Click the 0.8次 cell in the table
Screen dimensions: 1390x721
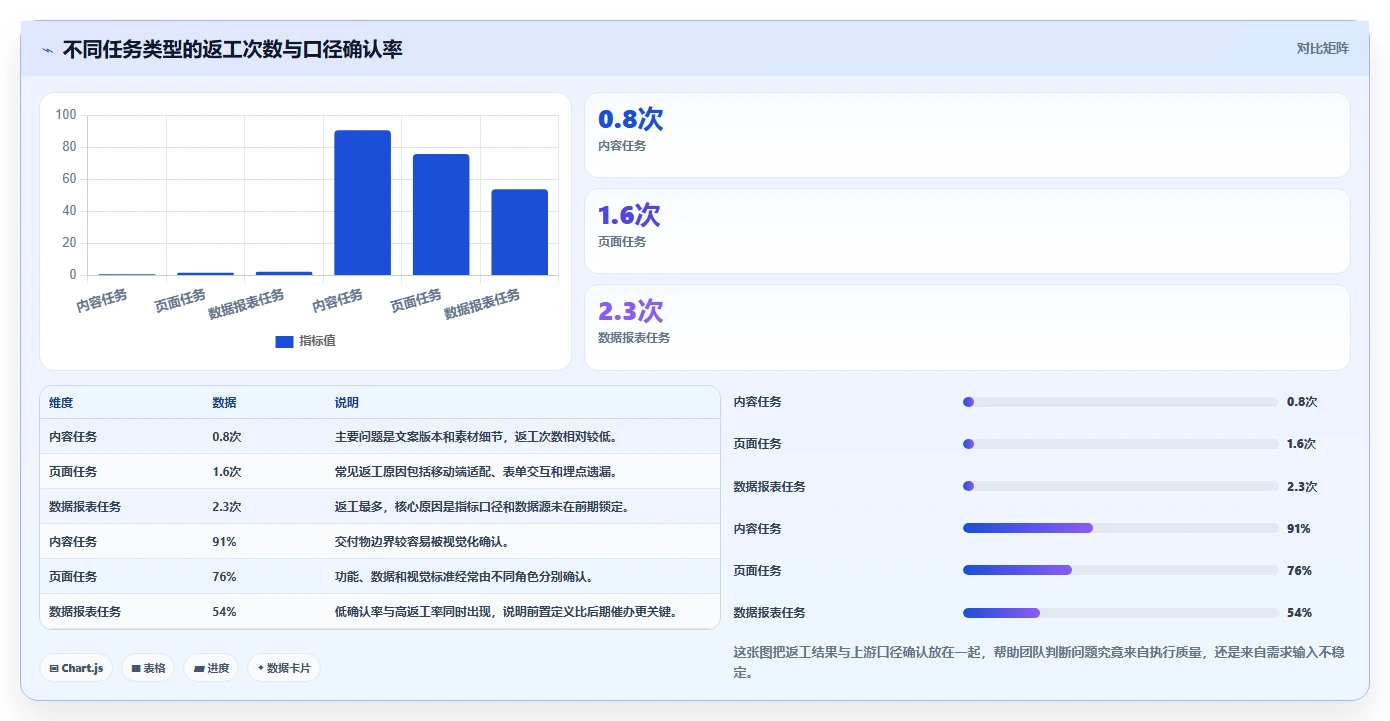[x=227, y=437]
